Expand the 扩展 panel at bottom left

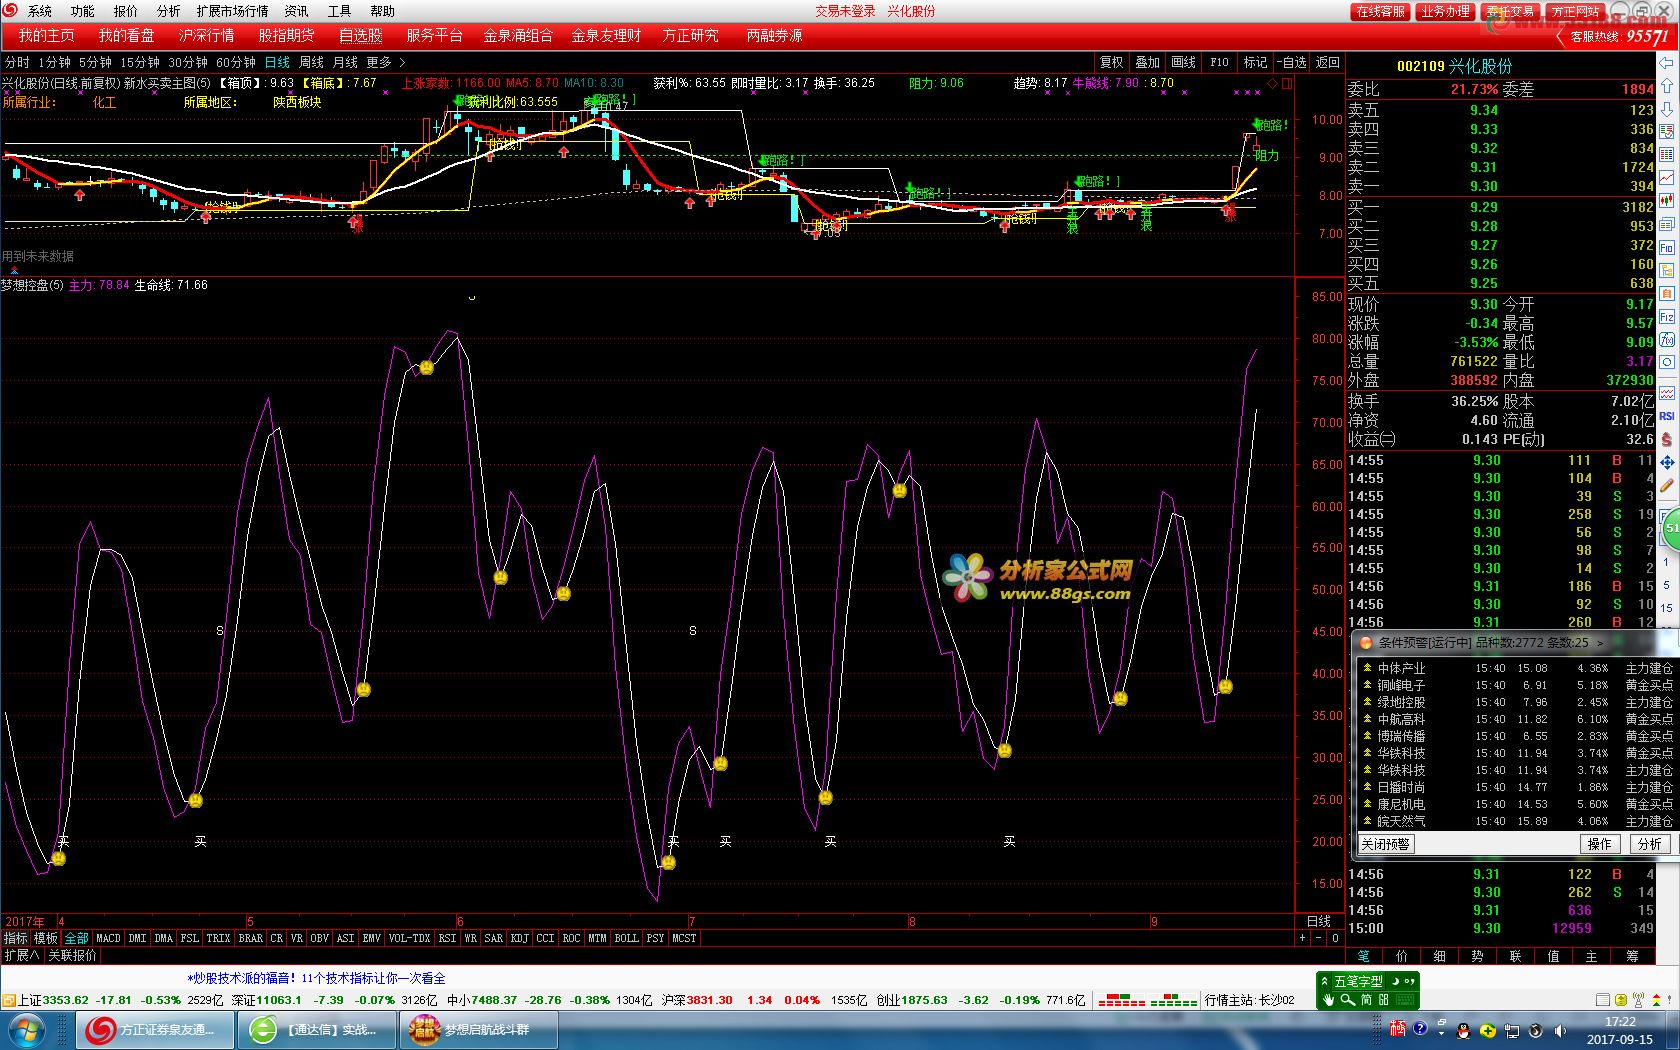(x=21, y=955)
